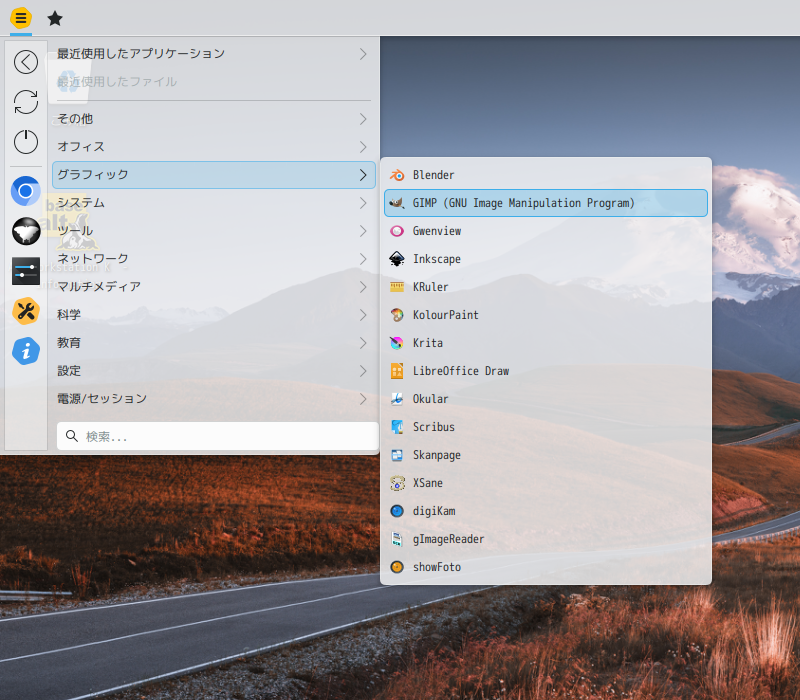Launch Krita by its text label
Screen dimensions: 800x700
click(x=428, y=343)
